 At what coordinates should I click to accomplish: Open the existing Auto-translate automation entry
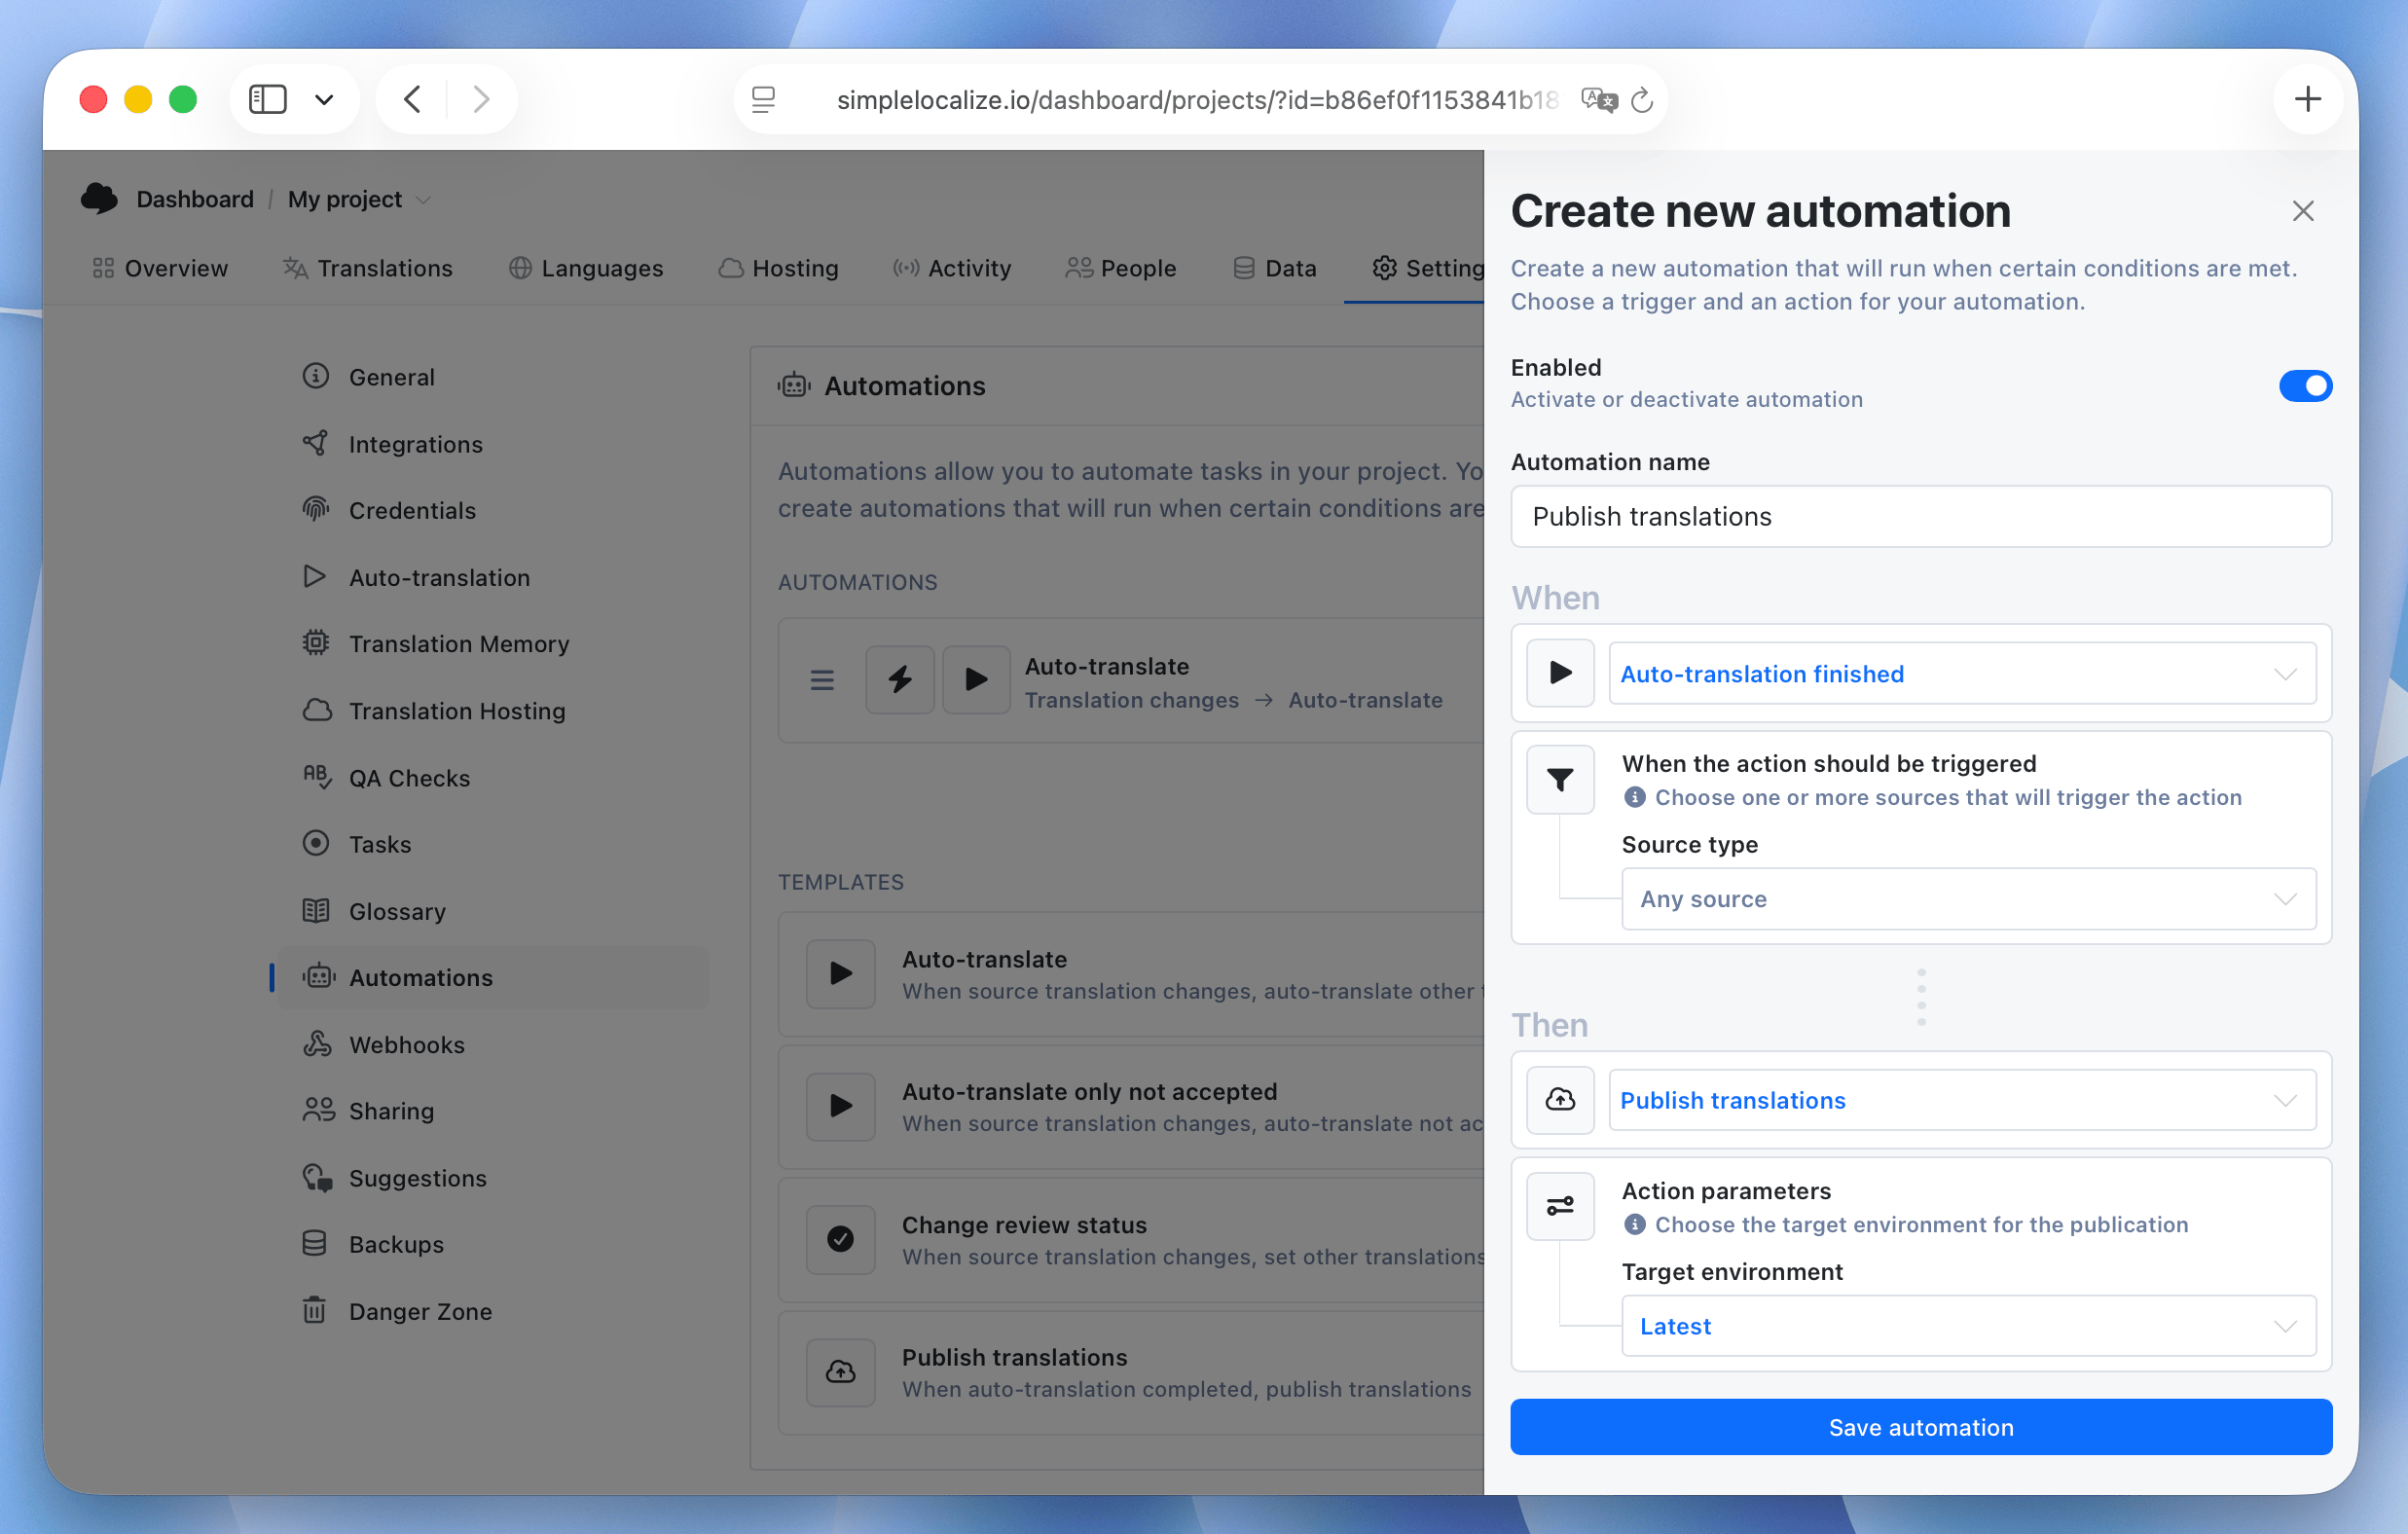click(x=1131, y=680)
